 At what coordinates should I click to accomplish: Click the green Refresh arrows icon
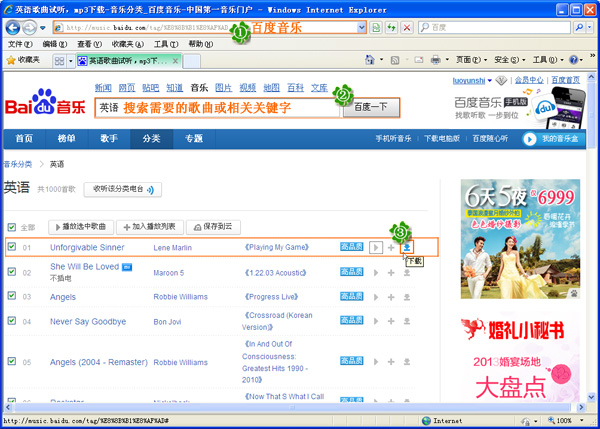point(391,28)
